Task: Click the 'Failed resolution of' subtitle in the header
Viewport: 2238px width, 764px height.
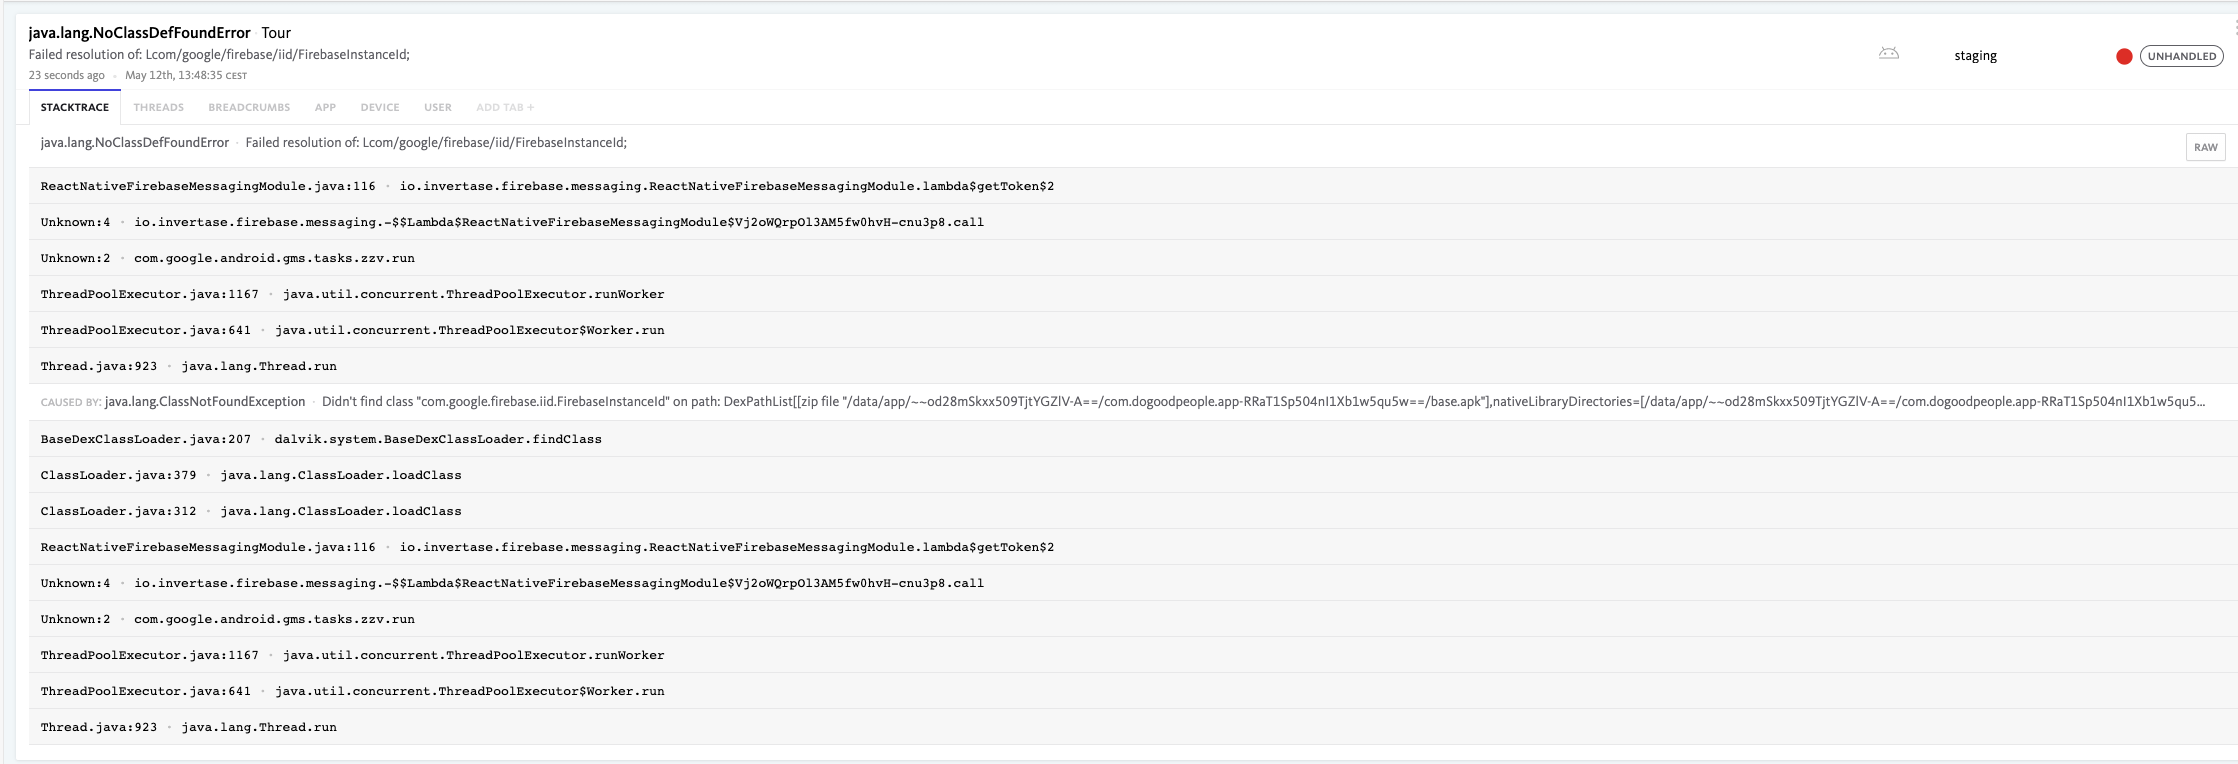Action: pyautogui.click(x=219, y=55)
